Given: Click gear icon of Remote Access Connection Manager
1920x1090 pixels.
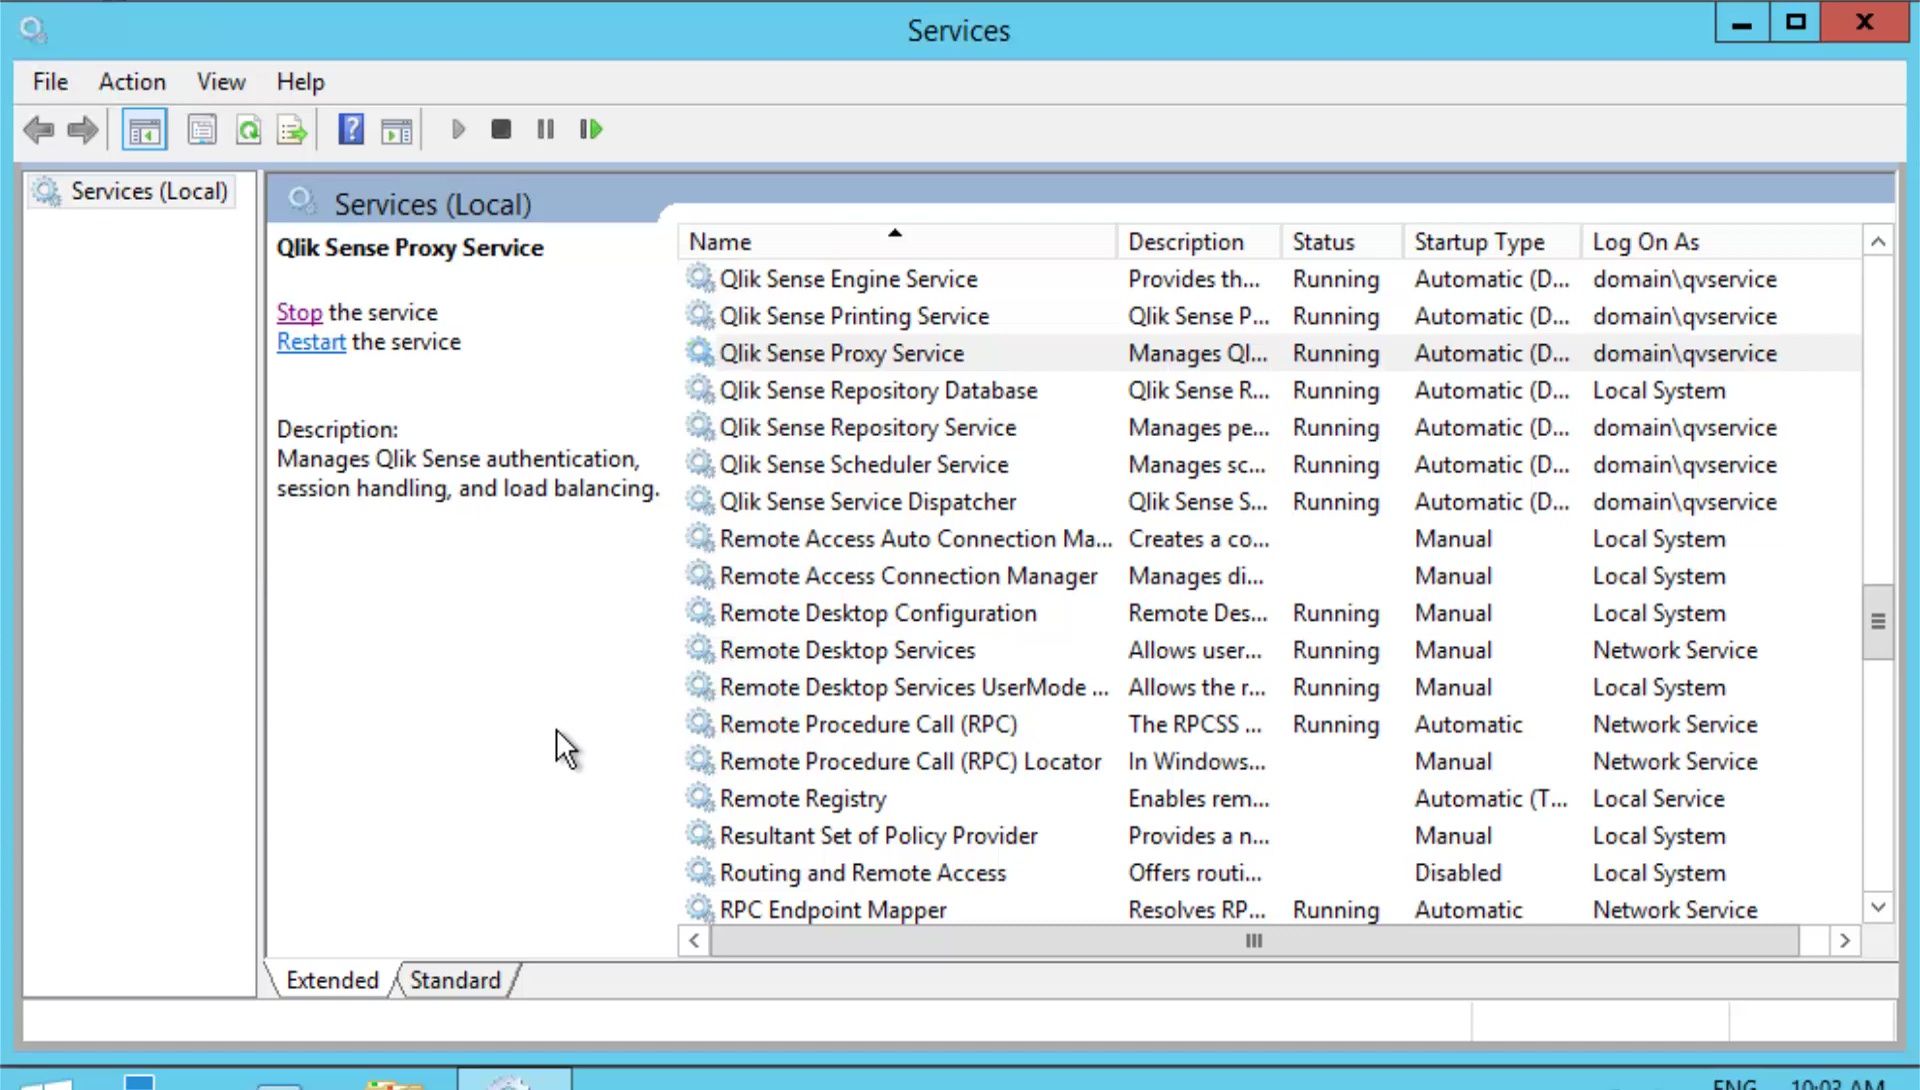Looking at the screenshot, I should pos(699,575).
